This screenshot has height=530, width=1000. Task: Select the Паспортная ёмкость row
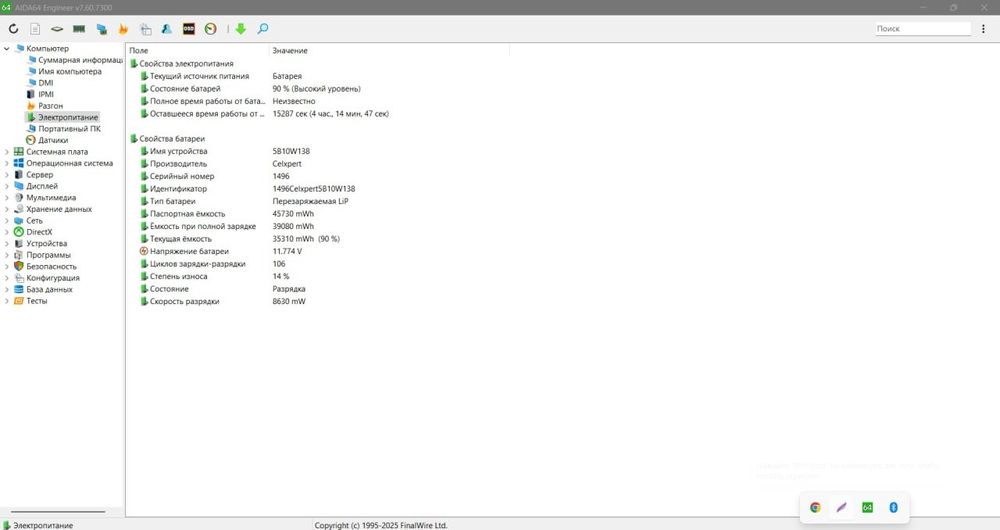[228, 214]
